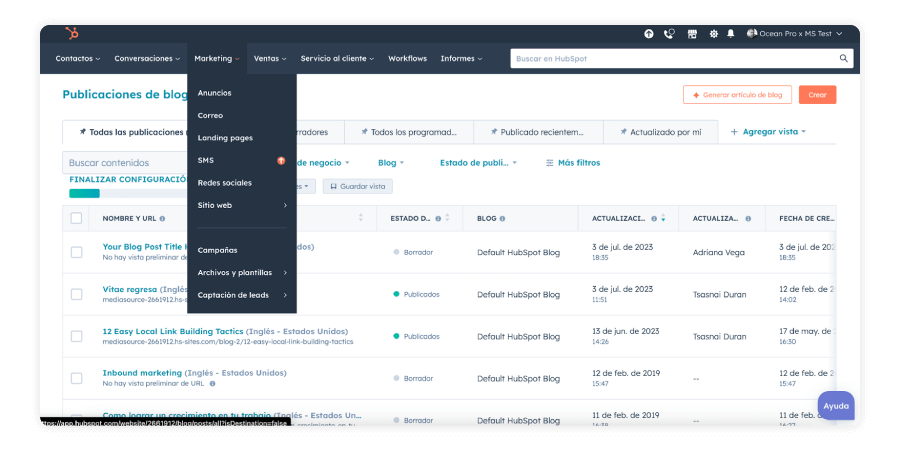Click Generar artículo de blog button
900x451 pixels.
point(737,95)
